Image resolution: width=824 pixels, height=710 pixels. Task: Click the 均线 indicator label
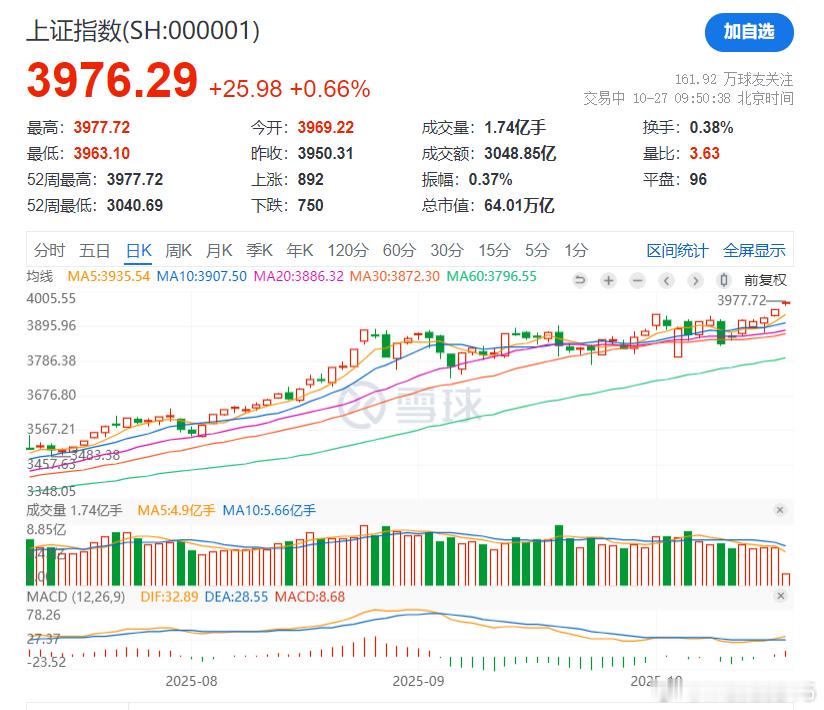click(40, 276)
